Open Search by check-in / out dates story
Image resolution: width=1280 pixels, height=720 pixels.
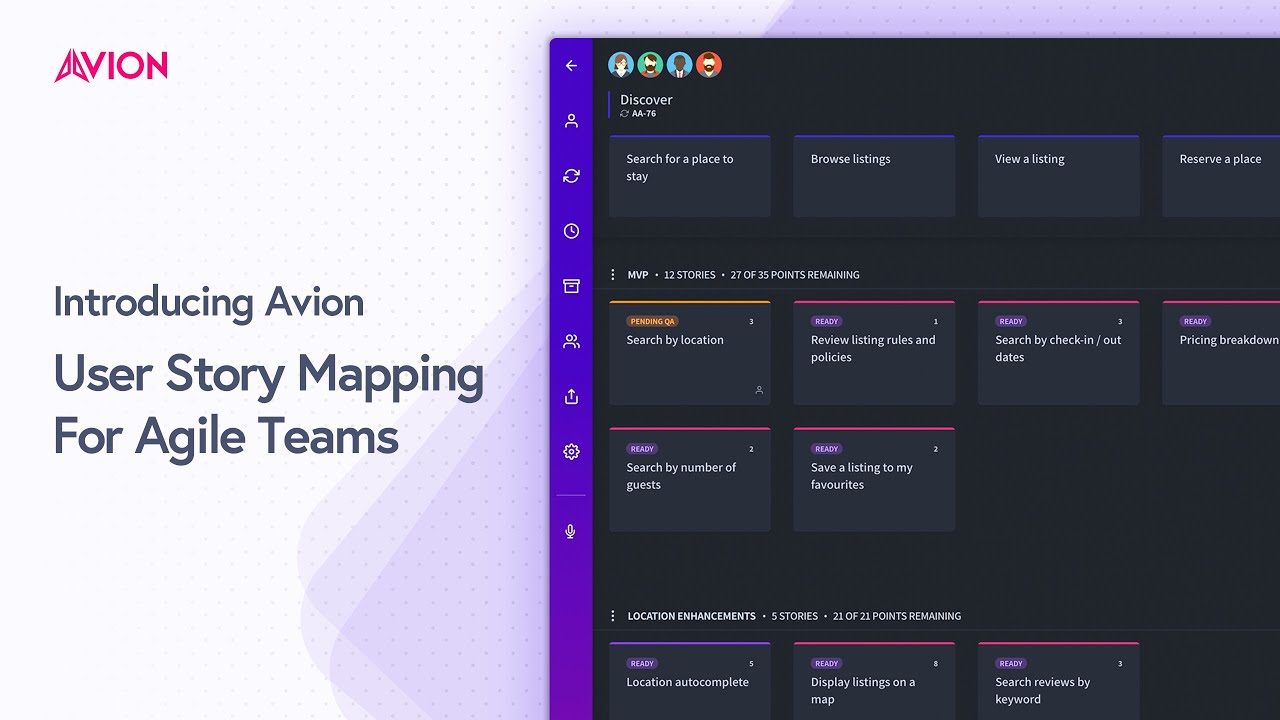(x=1058, y=353)
